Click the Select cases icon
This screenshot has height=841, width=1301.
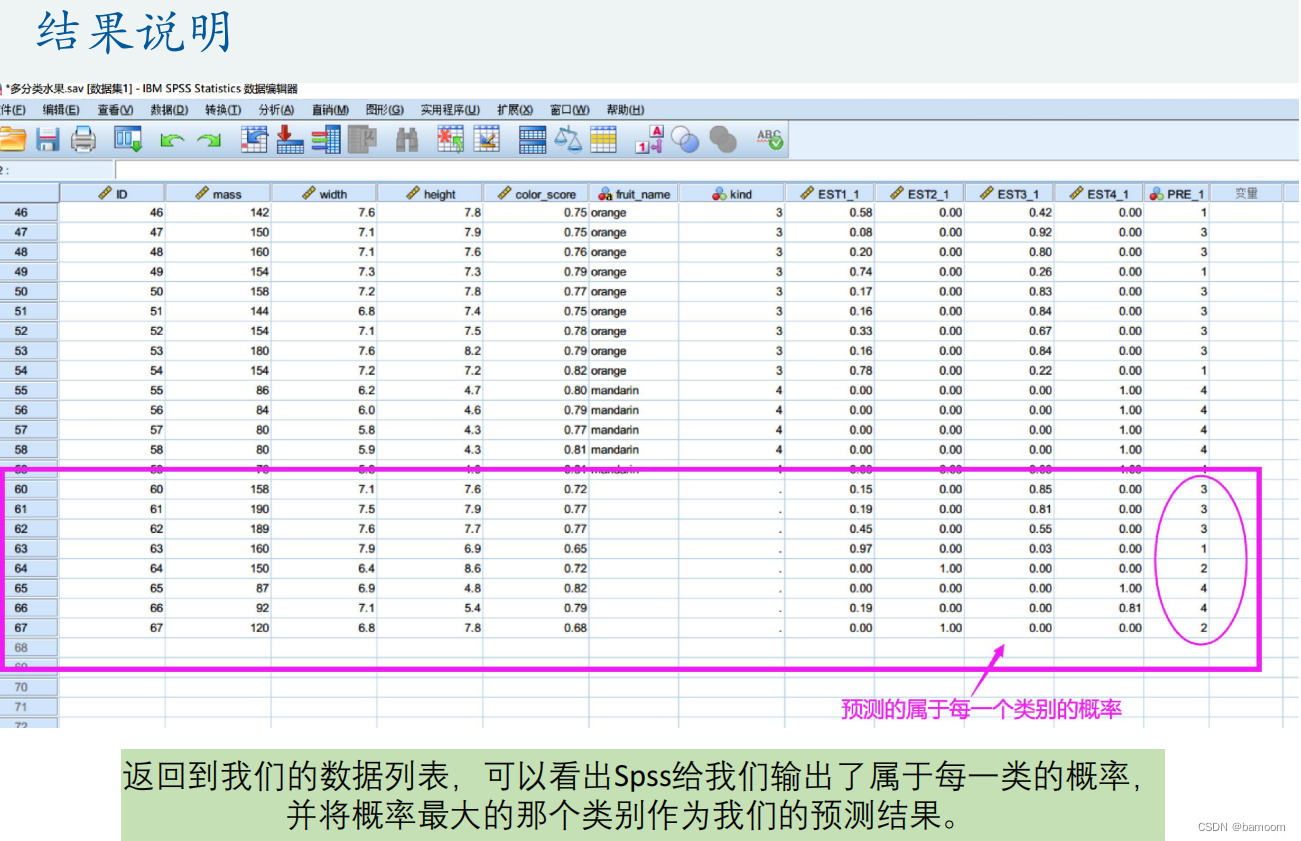tap(604, 139)
